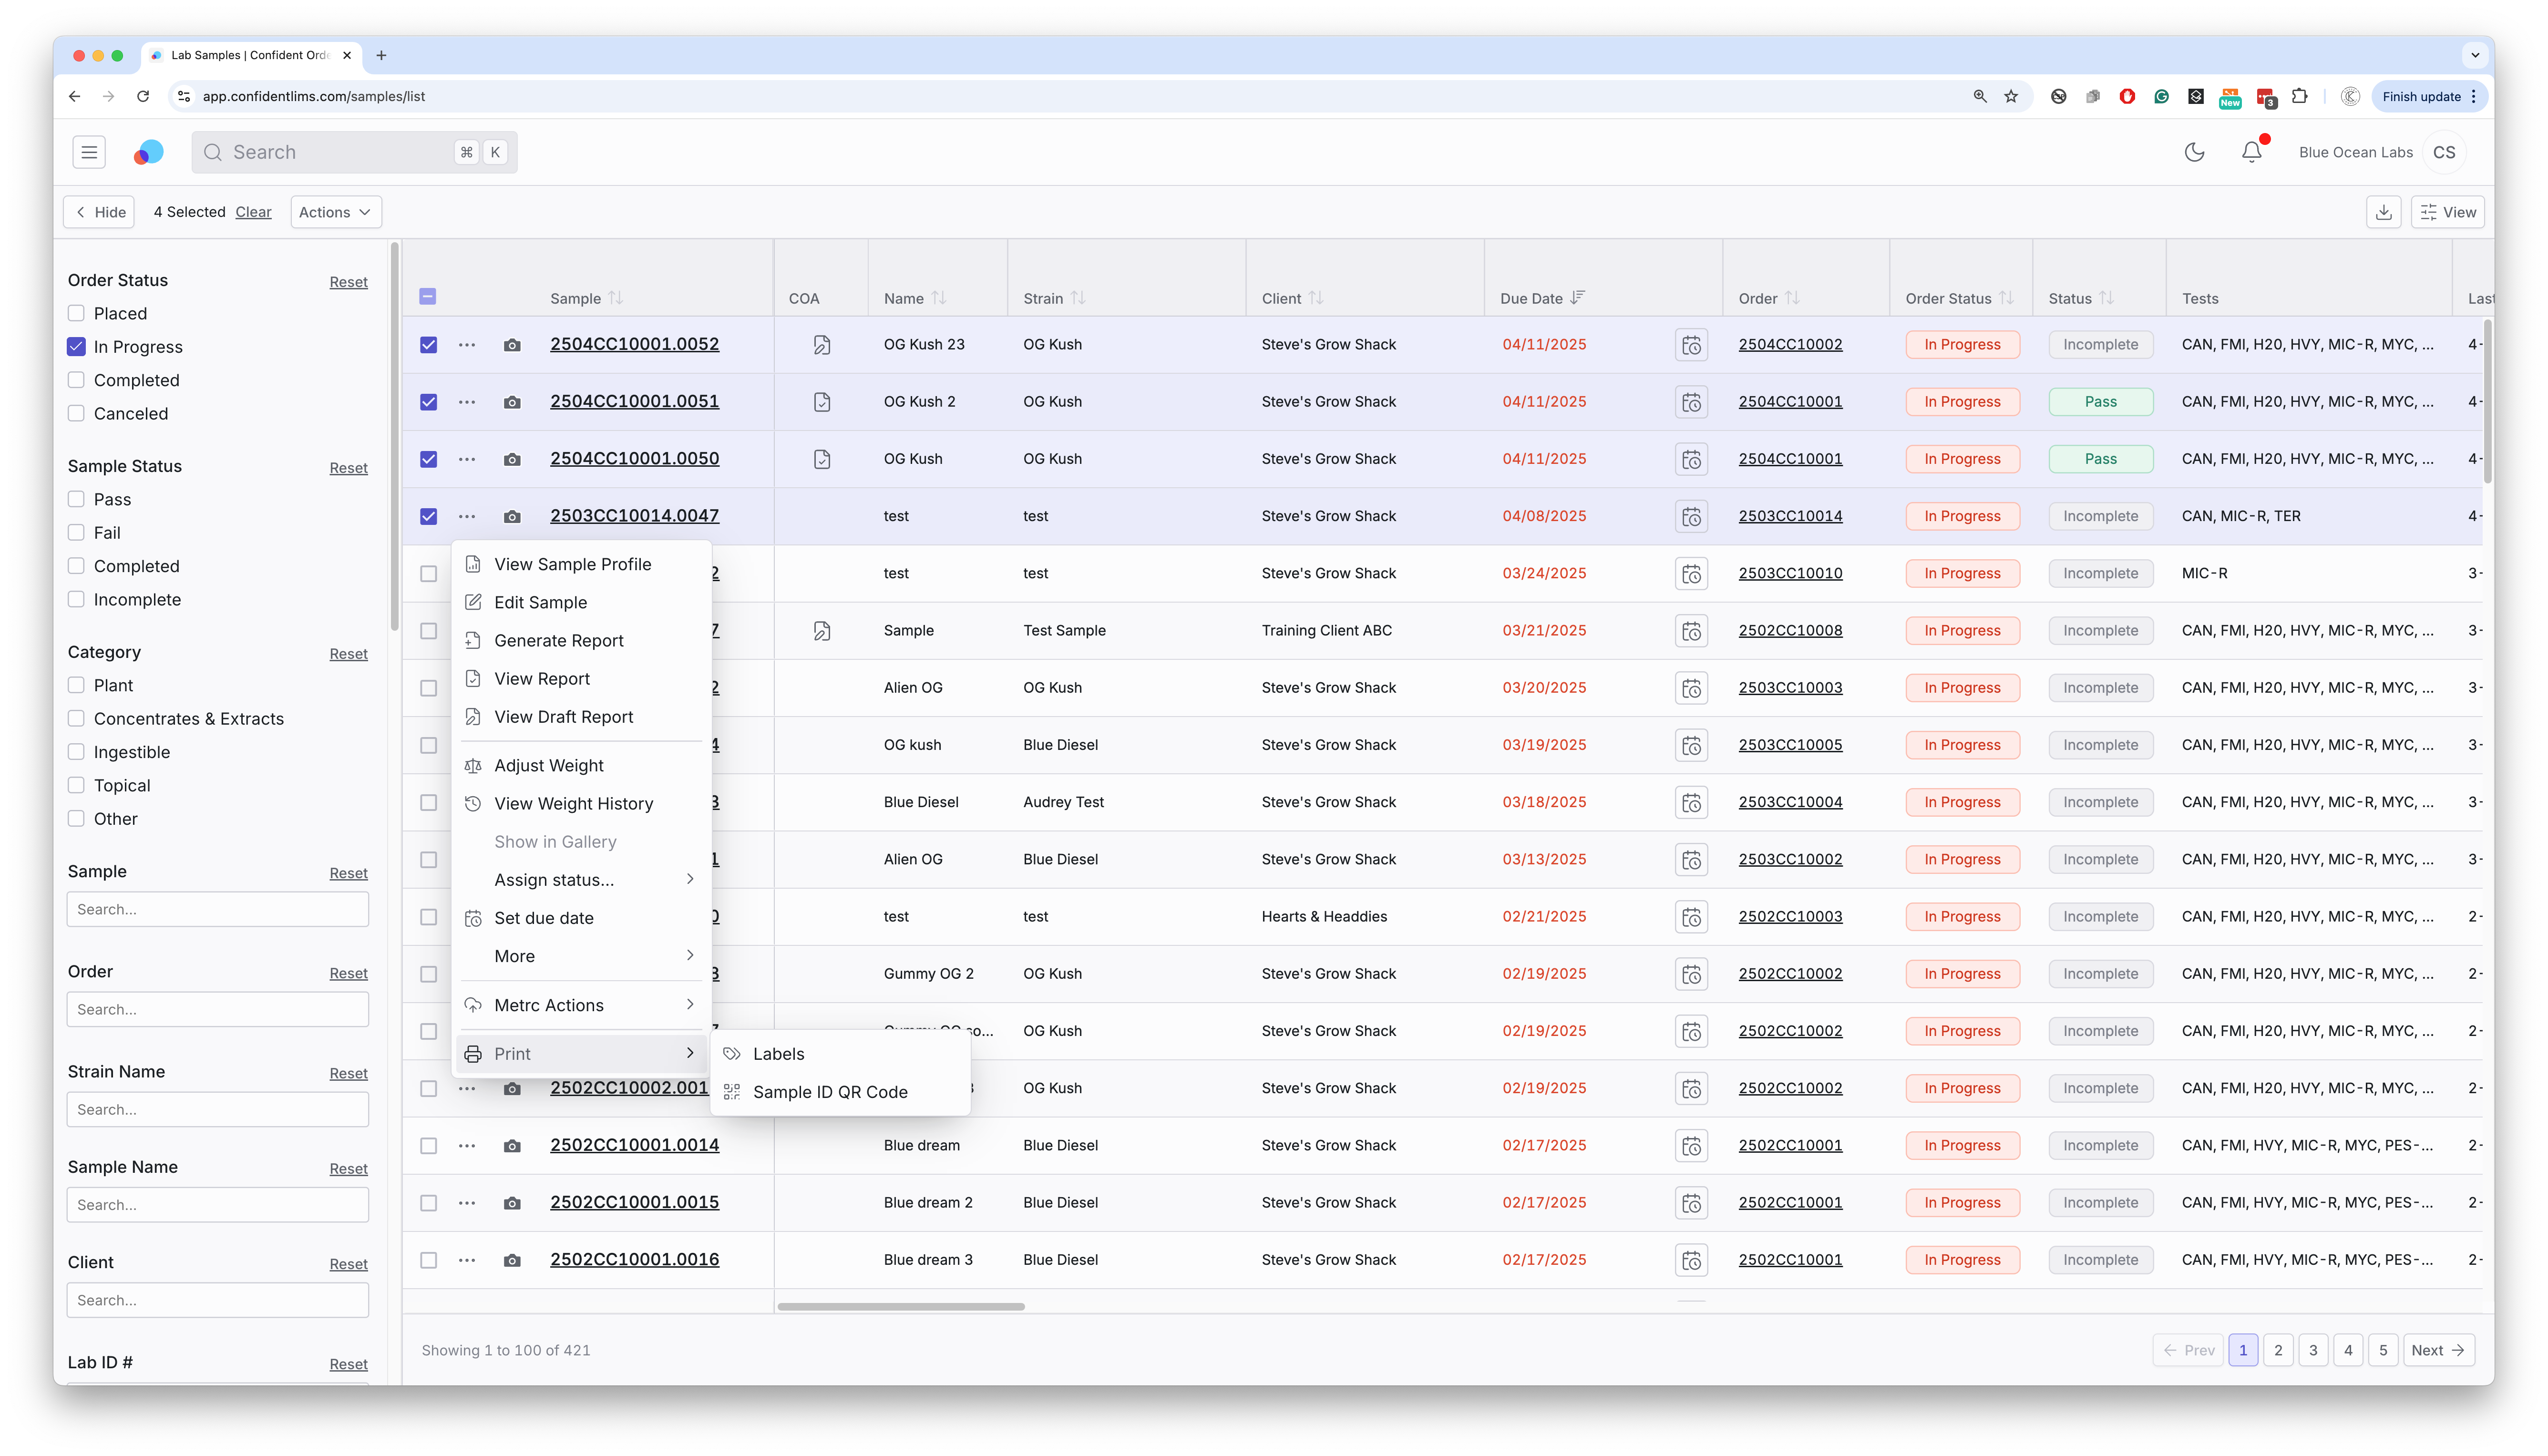
Task: Toggle dark mode moon icon
Action: click(2194, 152)
